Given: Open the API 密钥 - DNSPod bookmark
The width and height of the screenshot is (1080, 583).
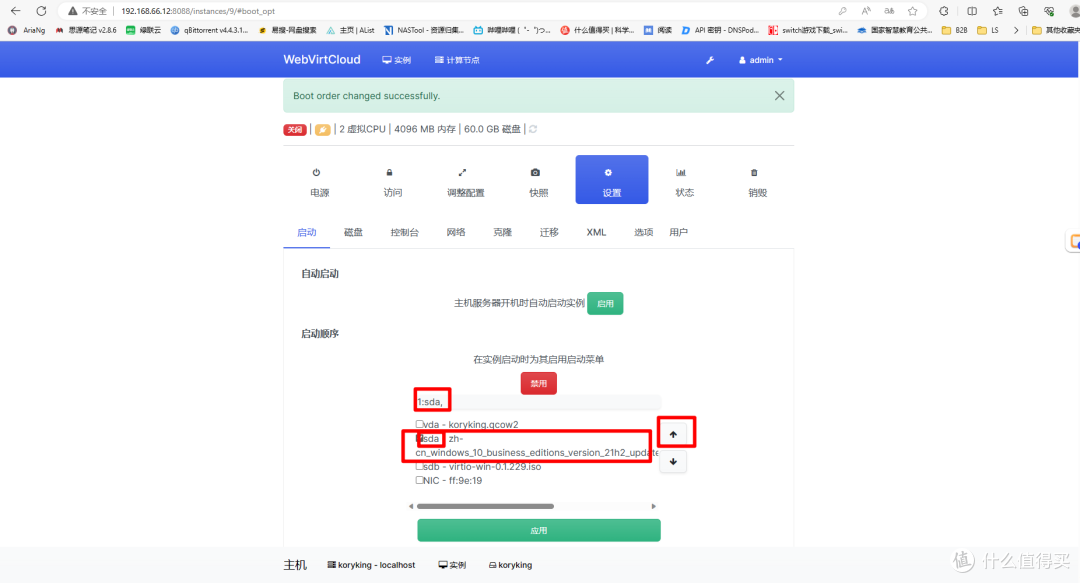Looking at the screenshot, I should (x=720, y=30).
